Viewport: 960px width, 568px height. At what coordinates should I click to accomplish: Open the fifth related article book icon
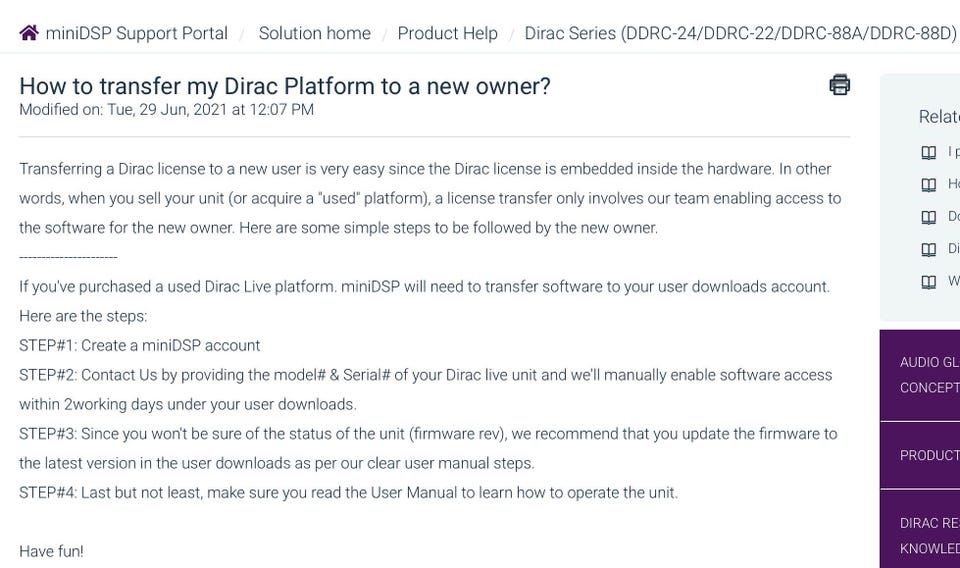point(929,282)
